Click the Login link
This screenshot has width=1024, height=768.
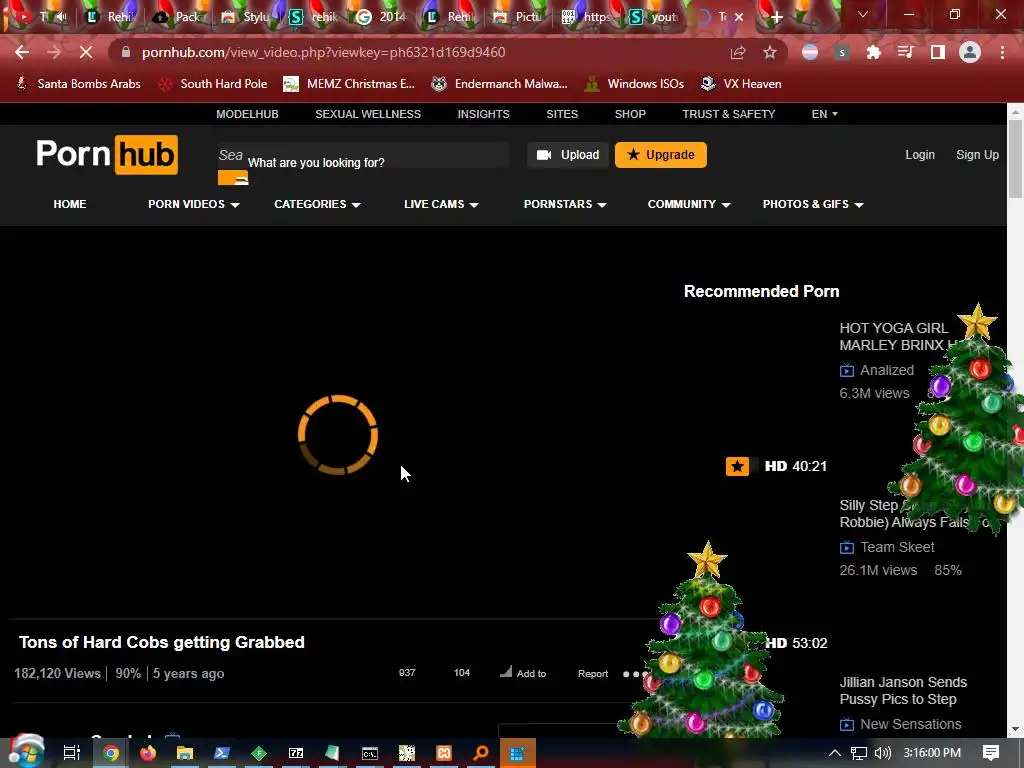coord(920,155)
